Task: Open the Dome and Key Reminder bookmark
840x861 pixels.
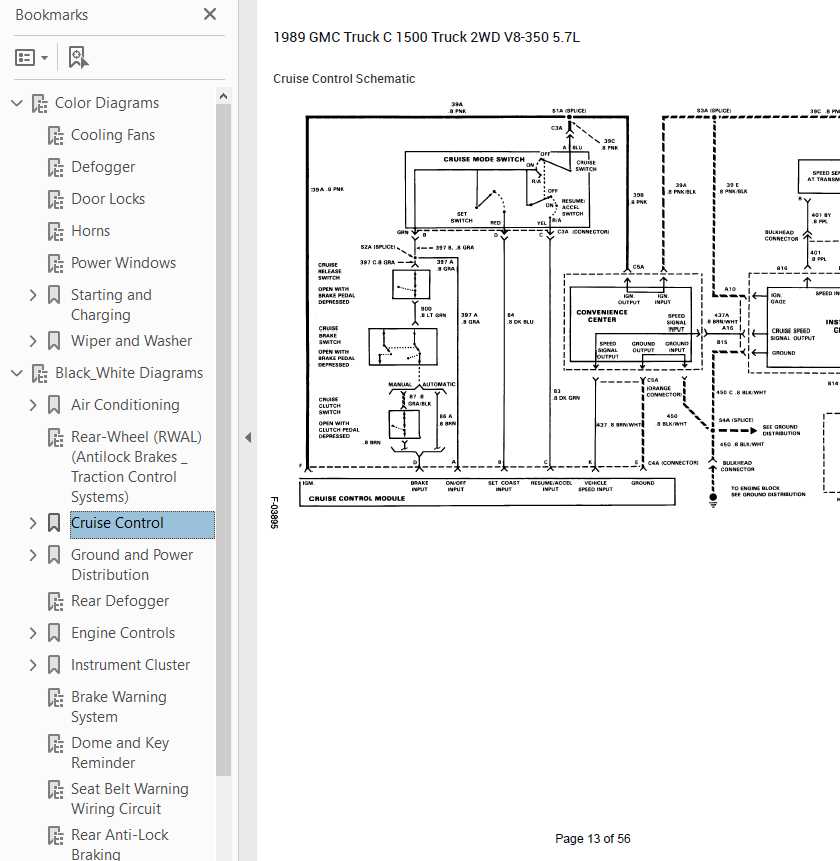Action: coord(120,753)
